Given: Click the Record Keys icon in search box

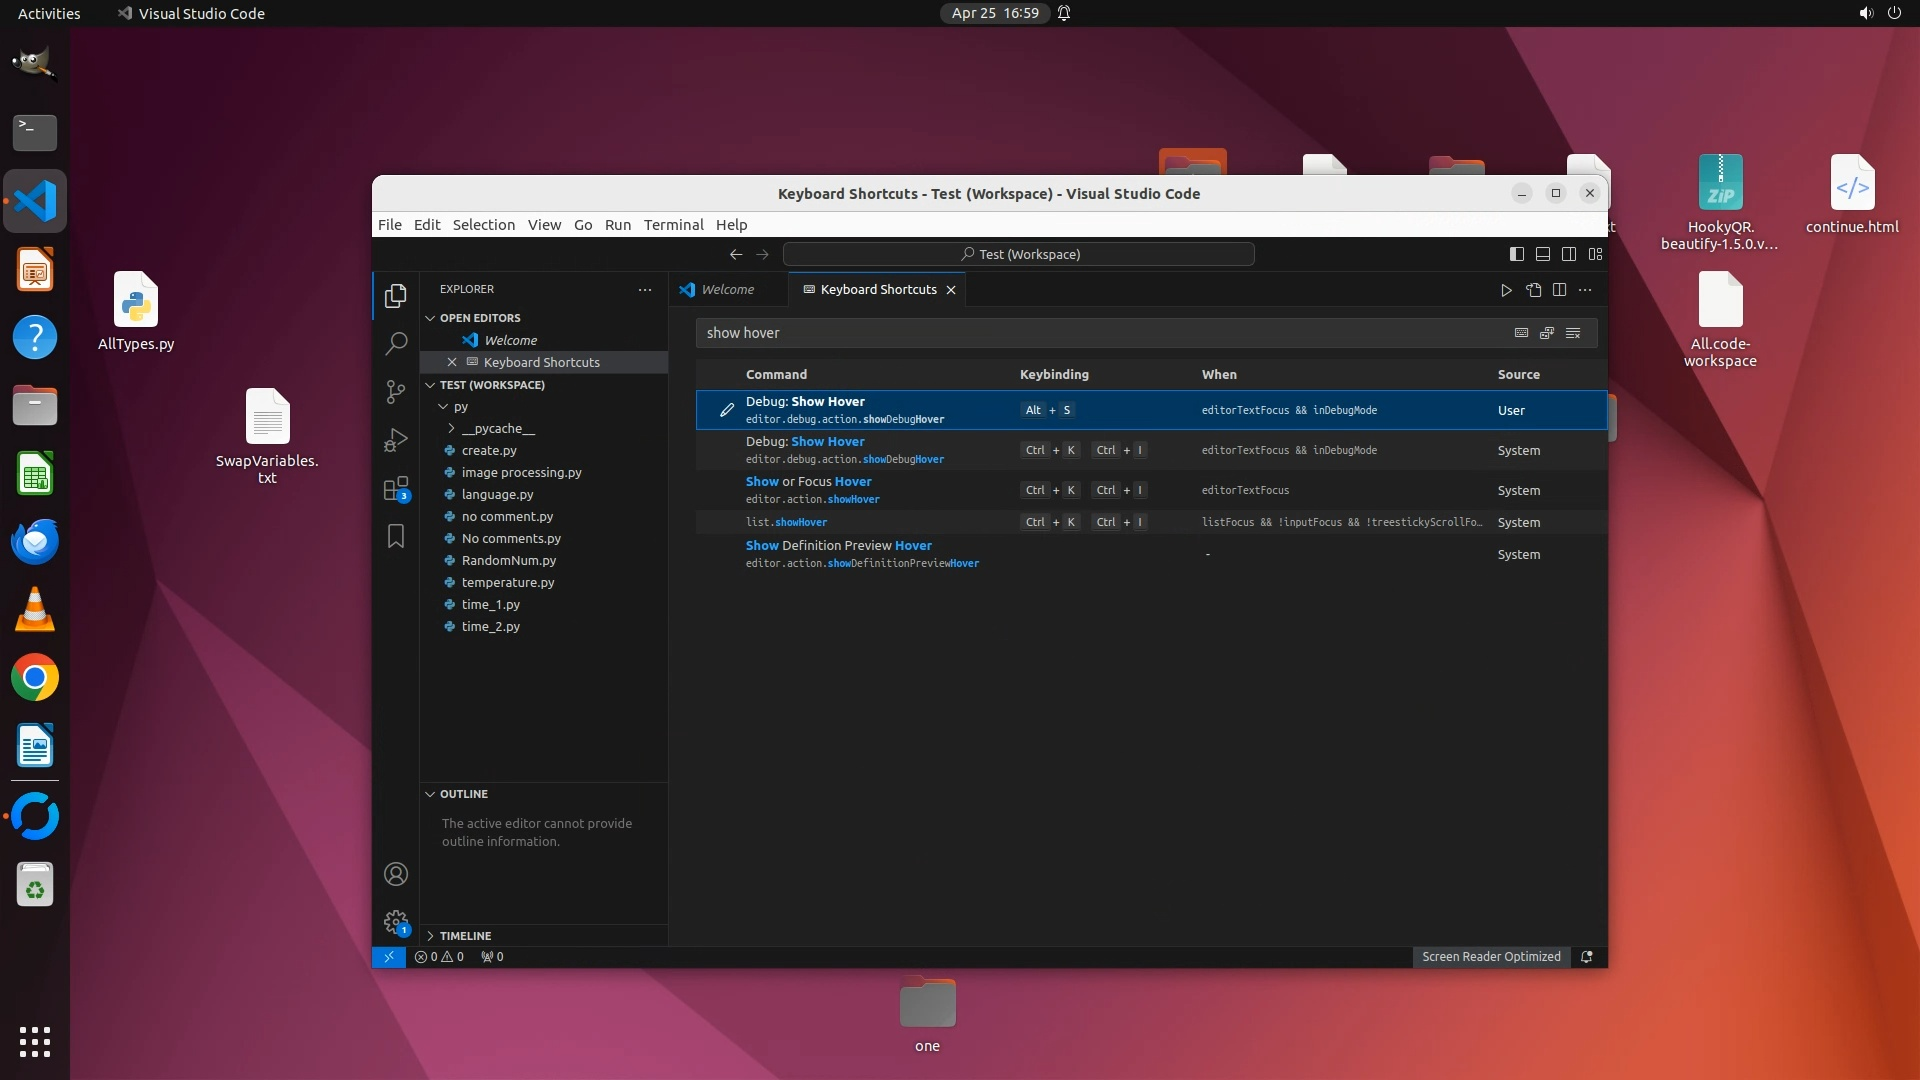Looking at the screenshot, I should tap(1521, 333).
